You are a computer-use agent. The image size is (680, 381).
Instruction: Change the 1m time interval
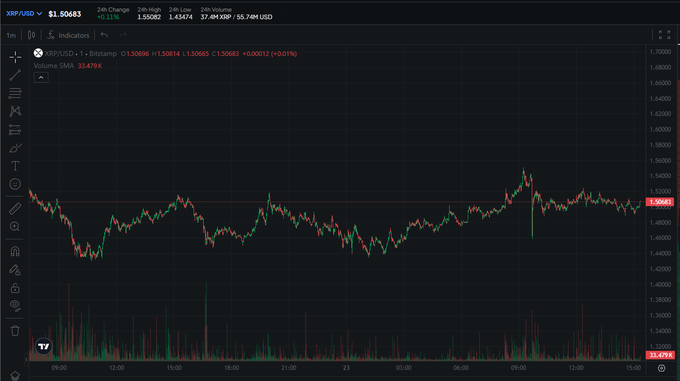(x=11, y=36)
